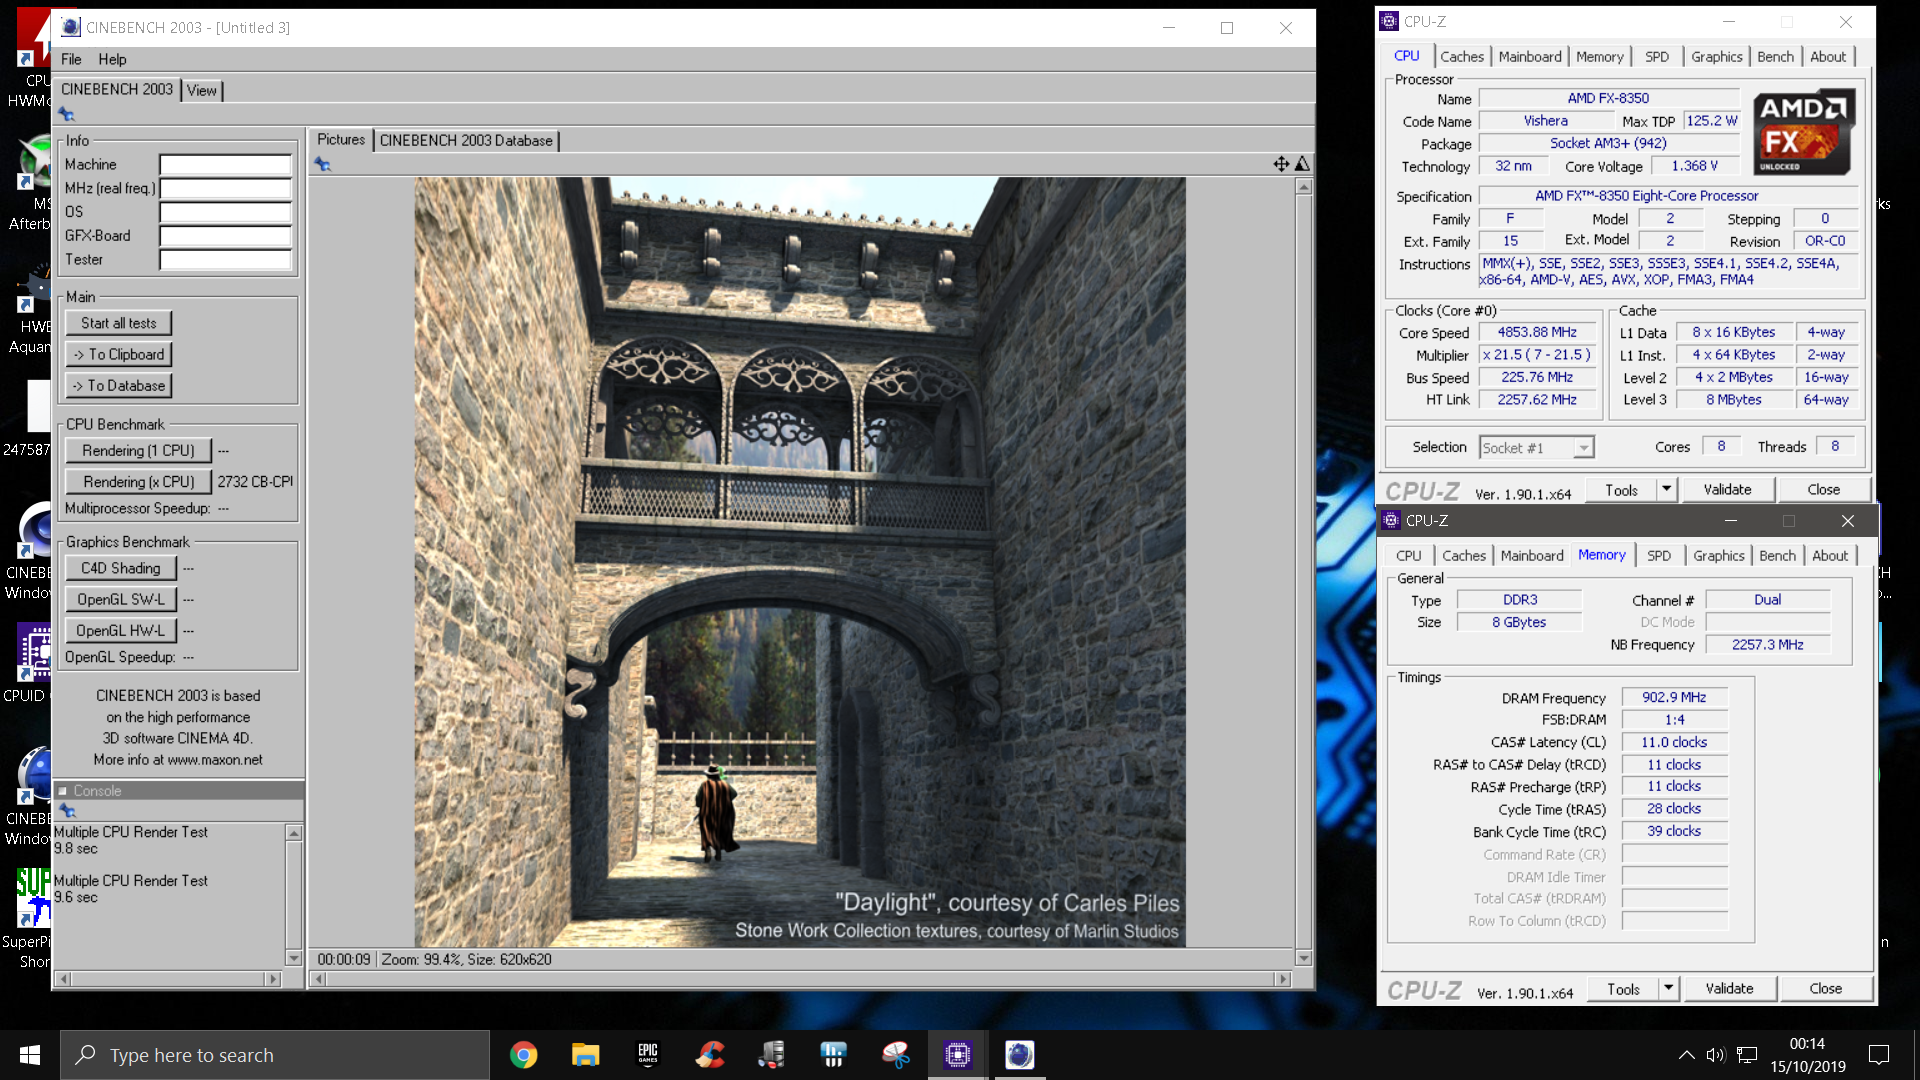Click the network icon in system tray
The height and width of the screenshot is (1080, 1920).
coord(1747,1055)
